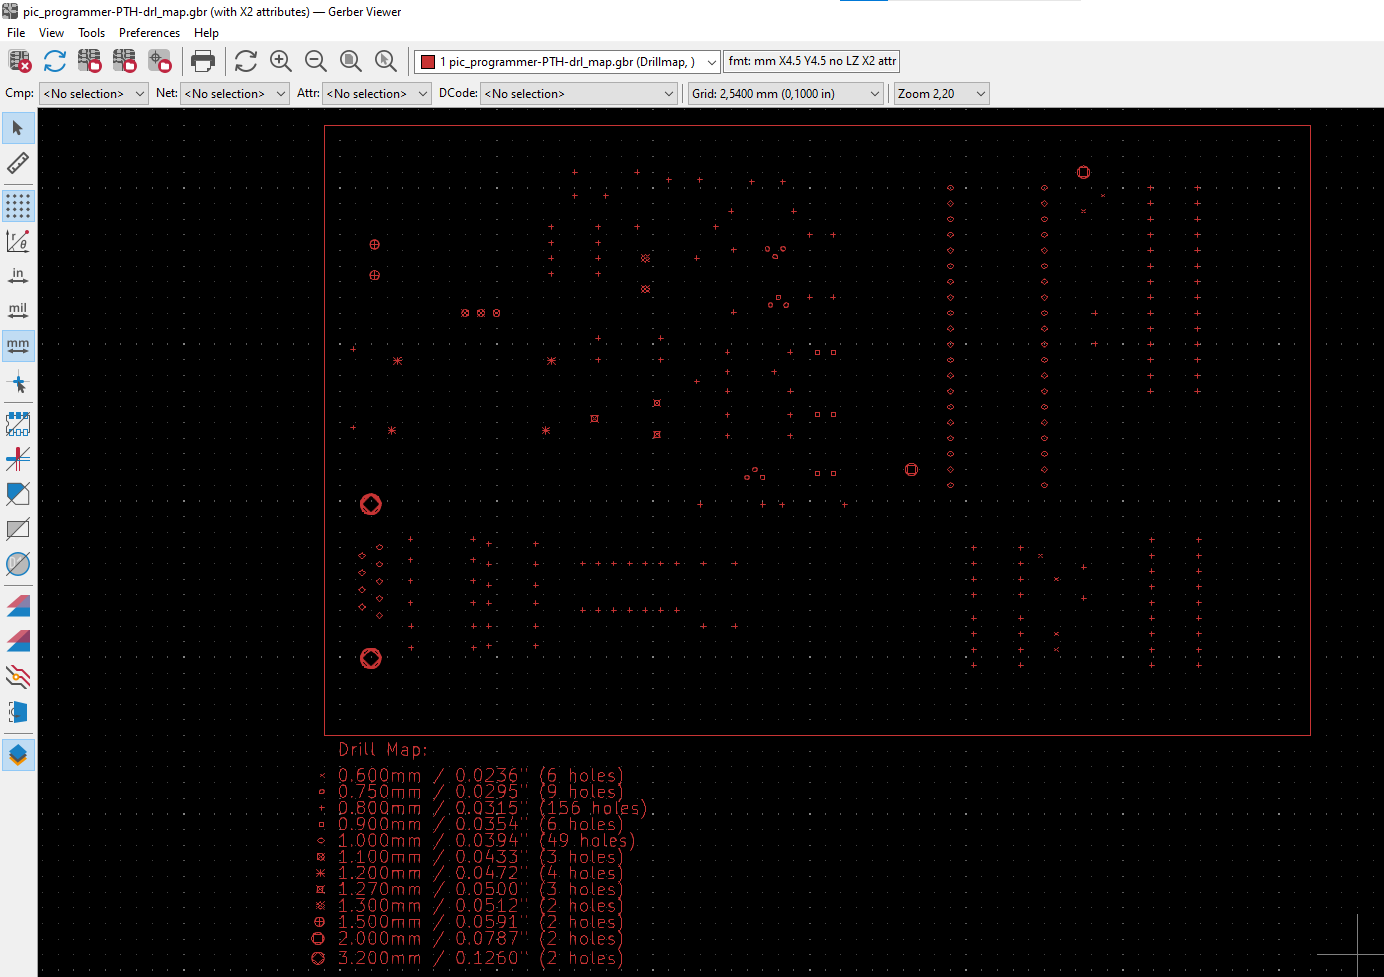Open the File menu
The width and height of the screenshot is (1384, 977).
16,33
